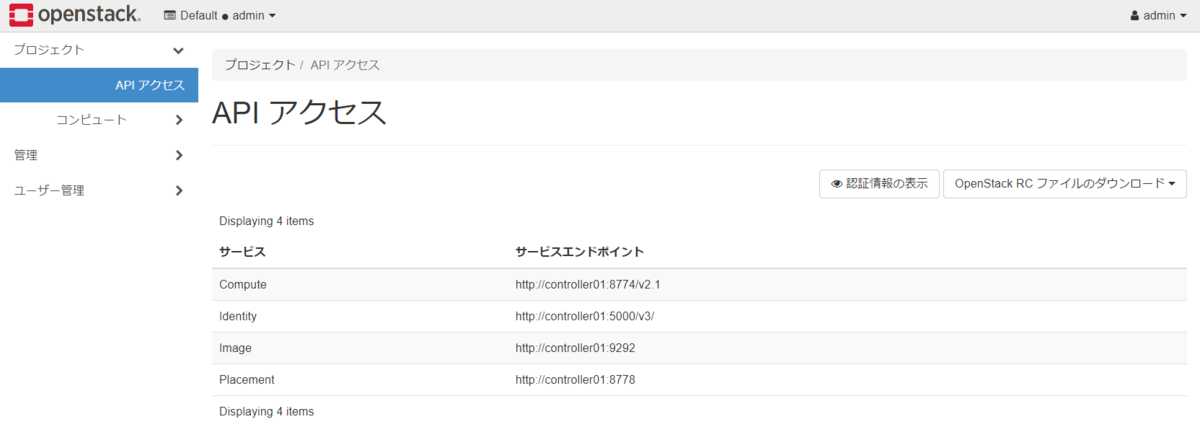Select the Image service cell

[235, 348]
